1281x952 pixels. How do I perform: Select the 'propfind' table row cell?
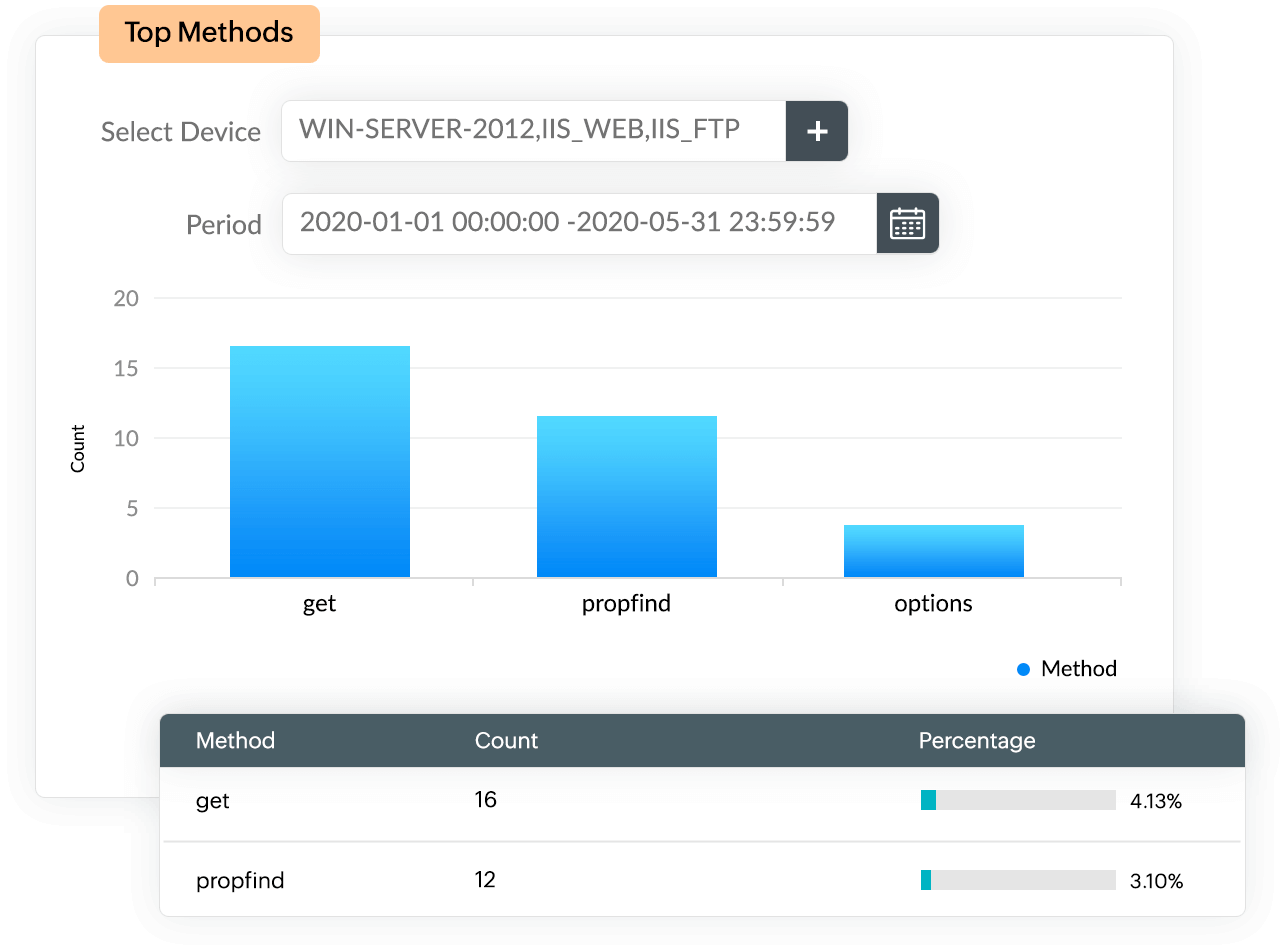(240, 881)
